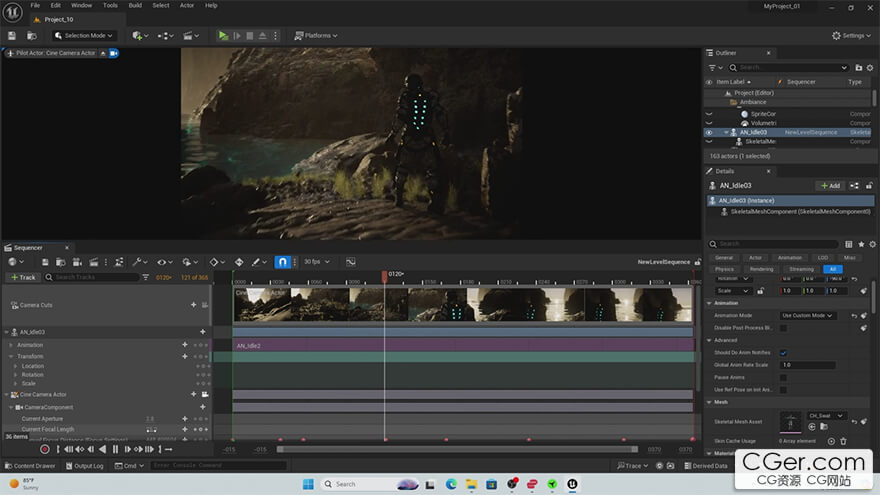Toggle Details favorites star filter

click(861, 244)
